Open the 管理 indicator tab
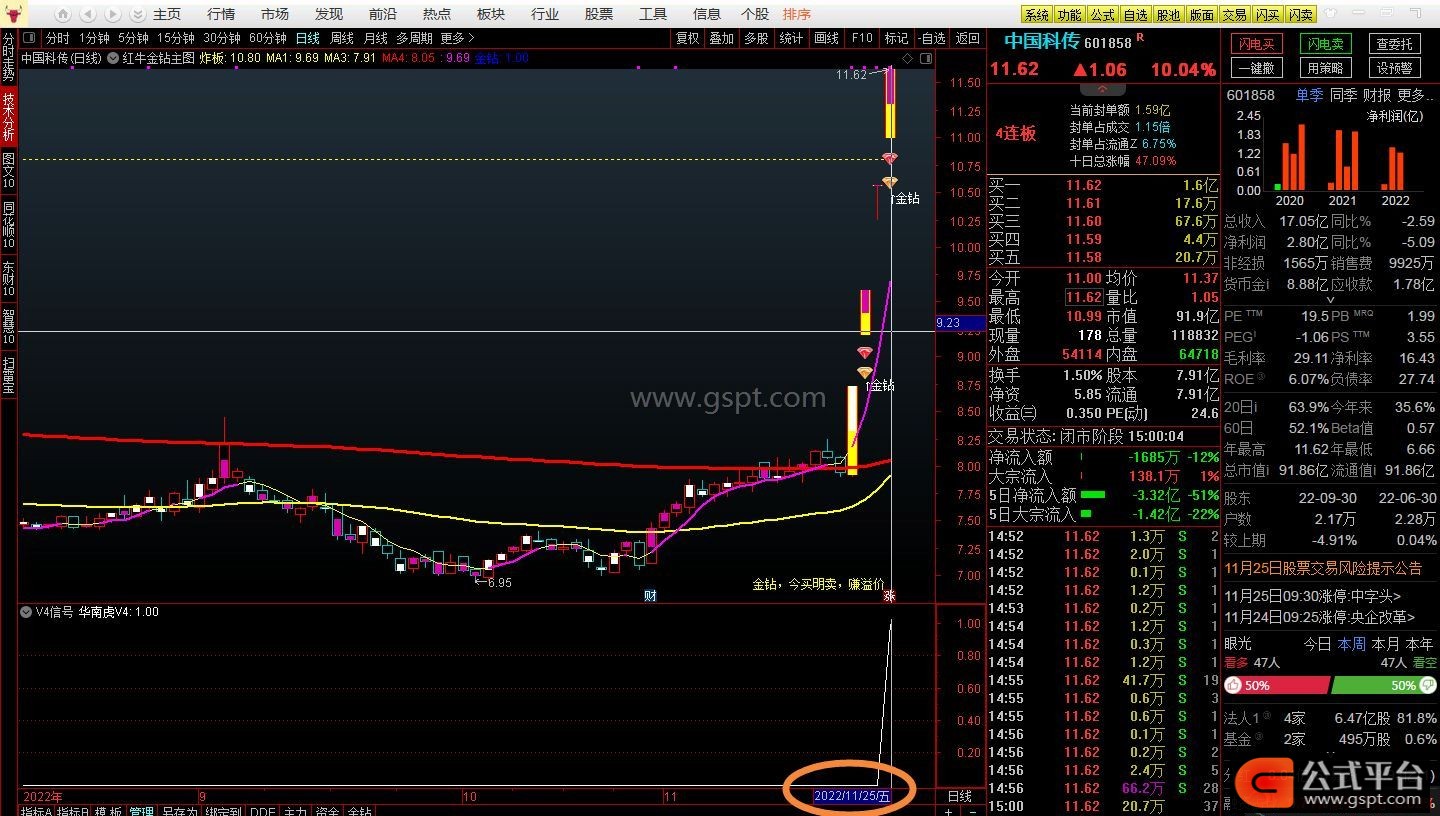Viewport: 1440px width, 816px height. click(x=141, y=811)
